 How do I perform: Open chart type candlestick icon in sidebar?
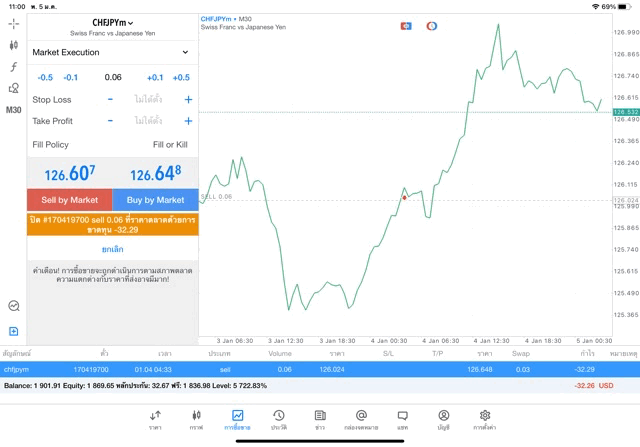(x=14, y=45)
